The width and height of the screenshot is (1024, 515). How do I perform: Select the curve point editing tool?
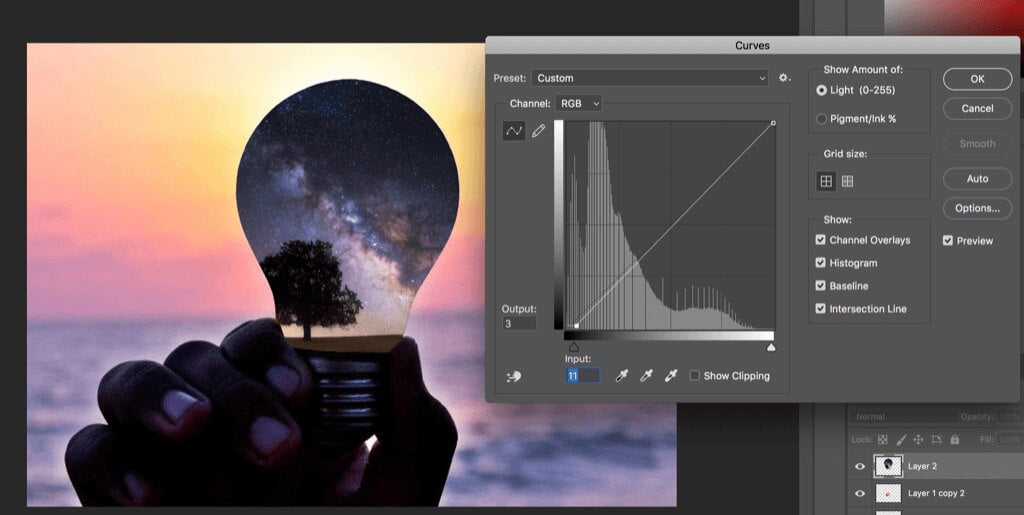click(514, 131)
